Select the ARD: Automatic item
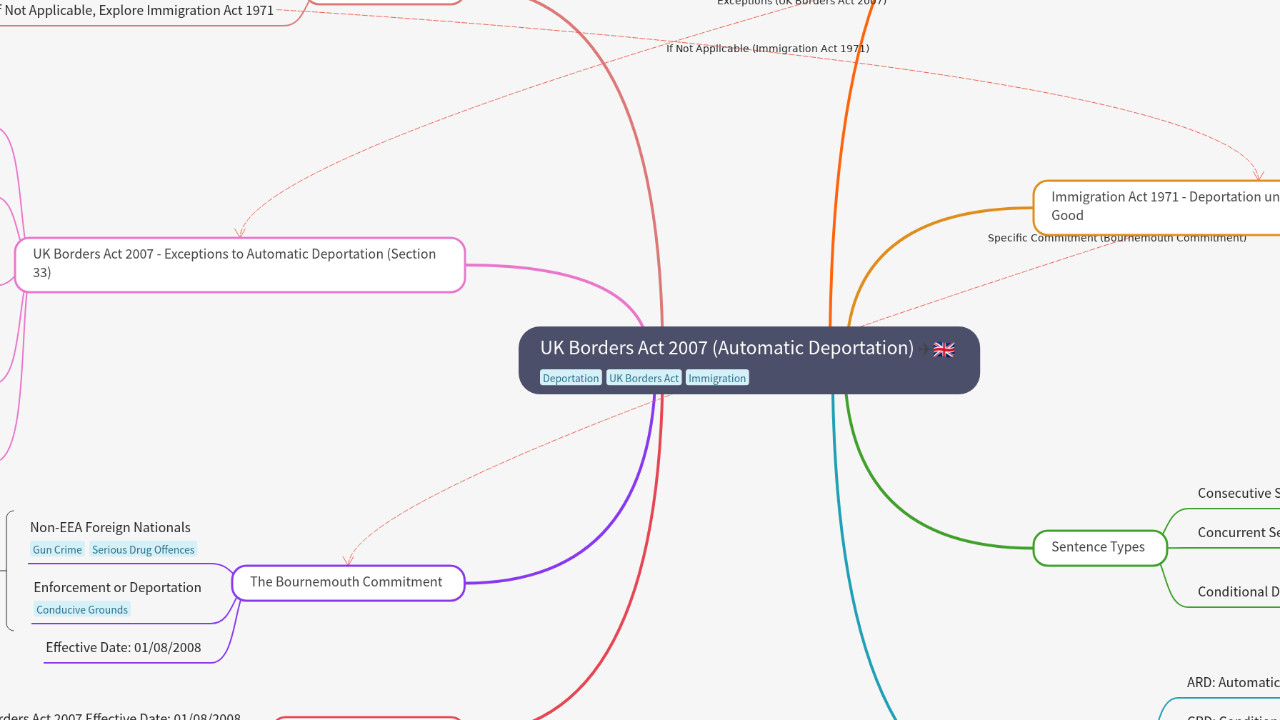Image resolution: width=1280 pixels, height=720 pixels. click(1233, 682)
